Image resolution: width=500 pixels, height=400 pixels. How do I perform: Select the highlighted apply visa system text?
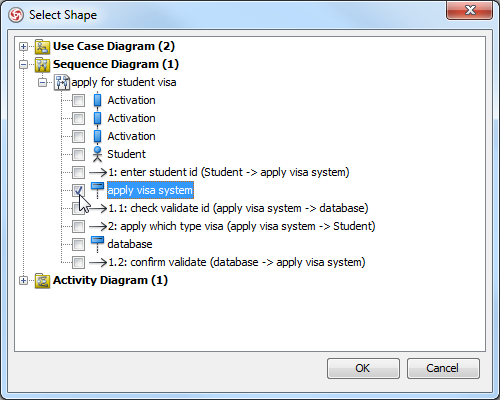(x=150, y=190)
